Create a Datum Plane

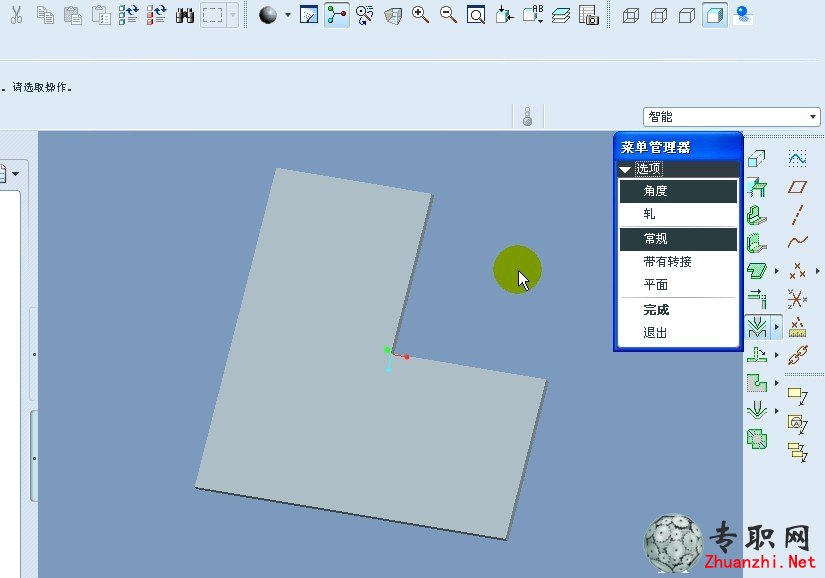[x=797, y=187]
